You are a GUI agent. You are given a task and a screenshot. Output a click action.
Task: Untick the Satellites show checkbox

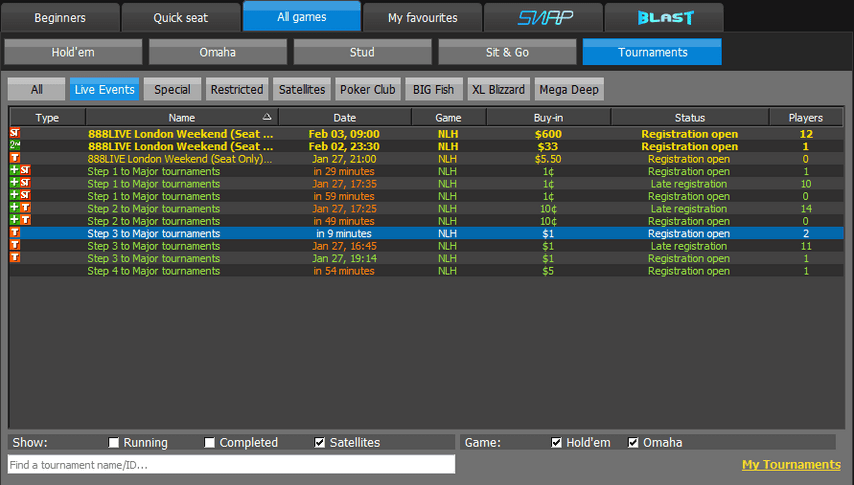(x=320, y=442)
